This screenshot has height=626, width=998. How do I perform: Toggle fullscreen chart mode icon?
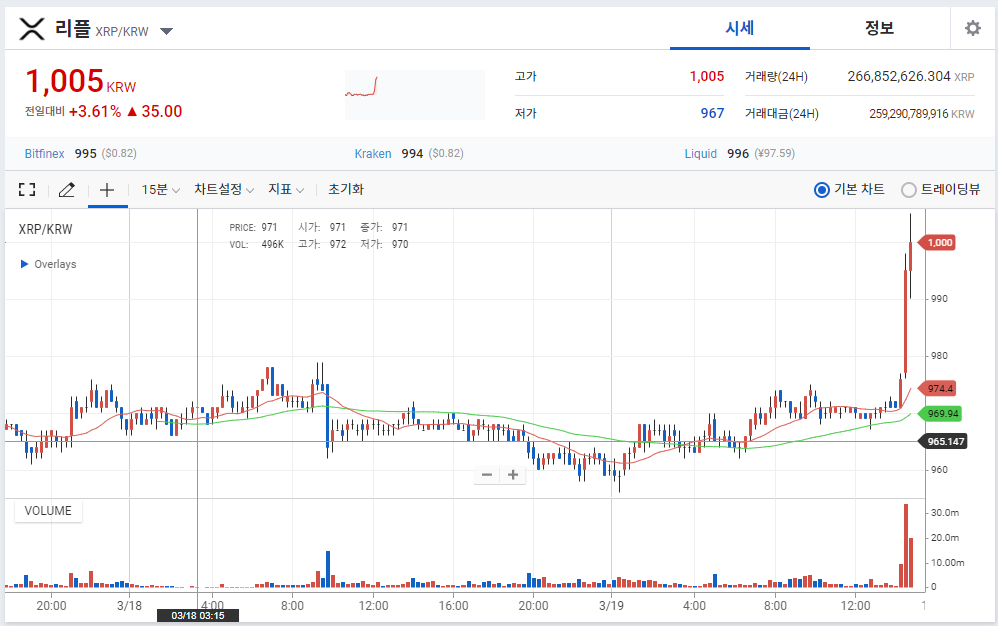[x=27, y=190]
